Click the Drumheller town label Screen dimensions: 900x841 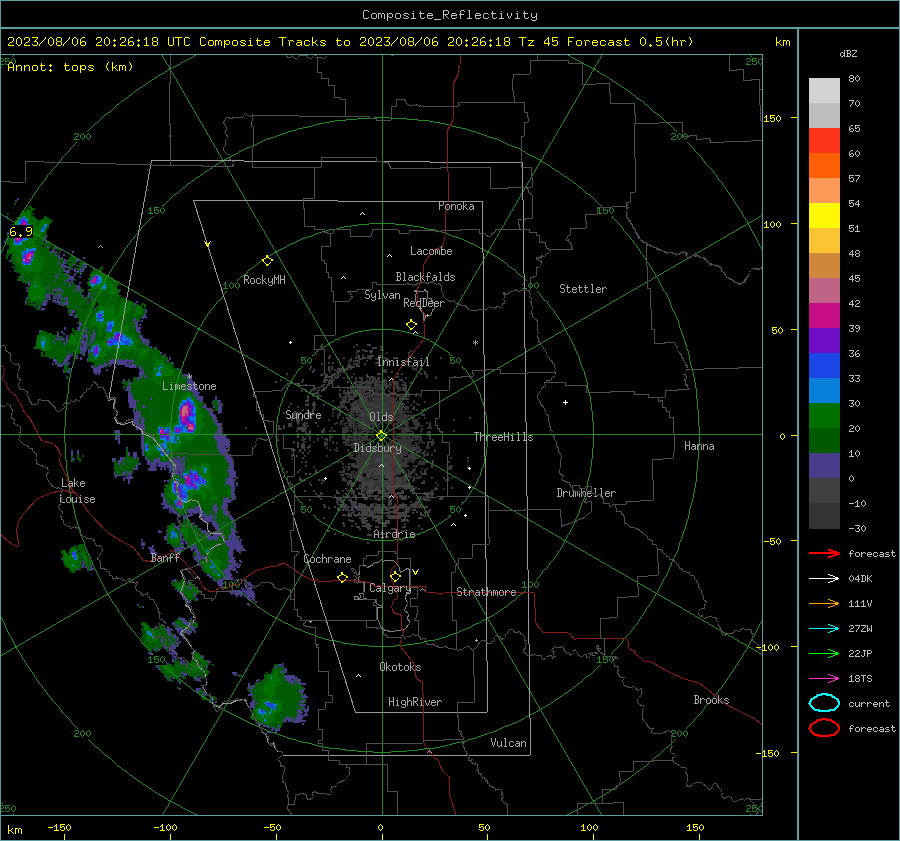586,493
